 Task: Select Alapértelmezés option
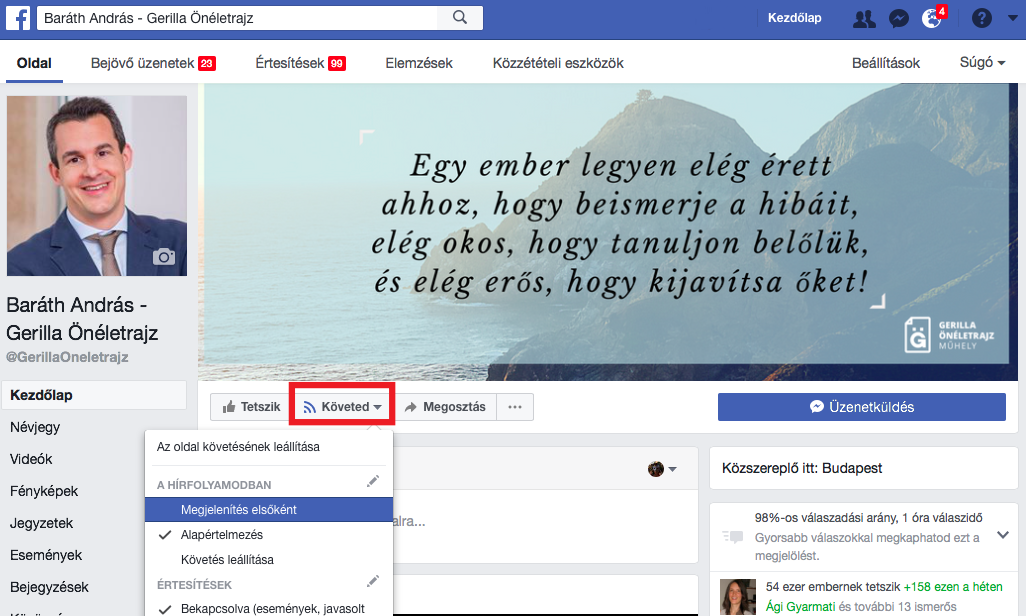[269, 534]
